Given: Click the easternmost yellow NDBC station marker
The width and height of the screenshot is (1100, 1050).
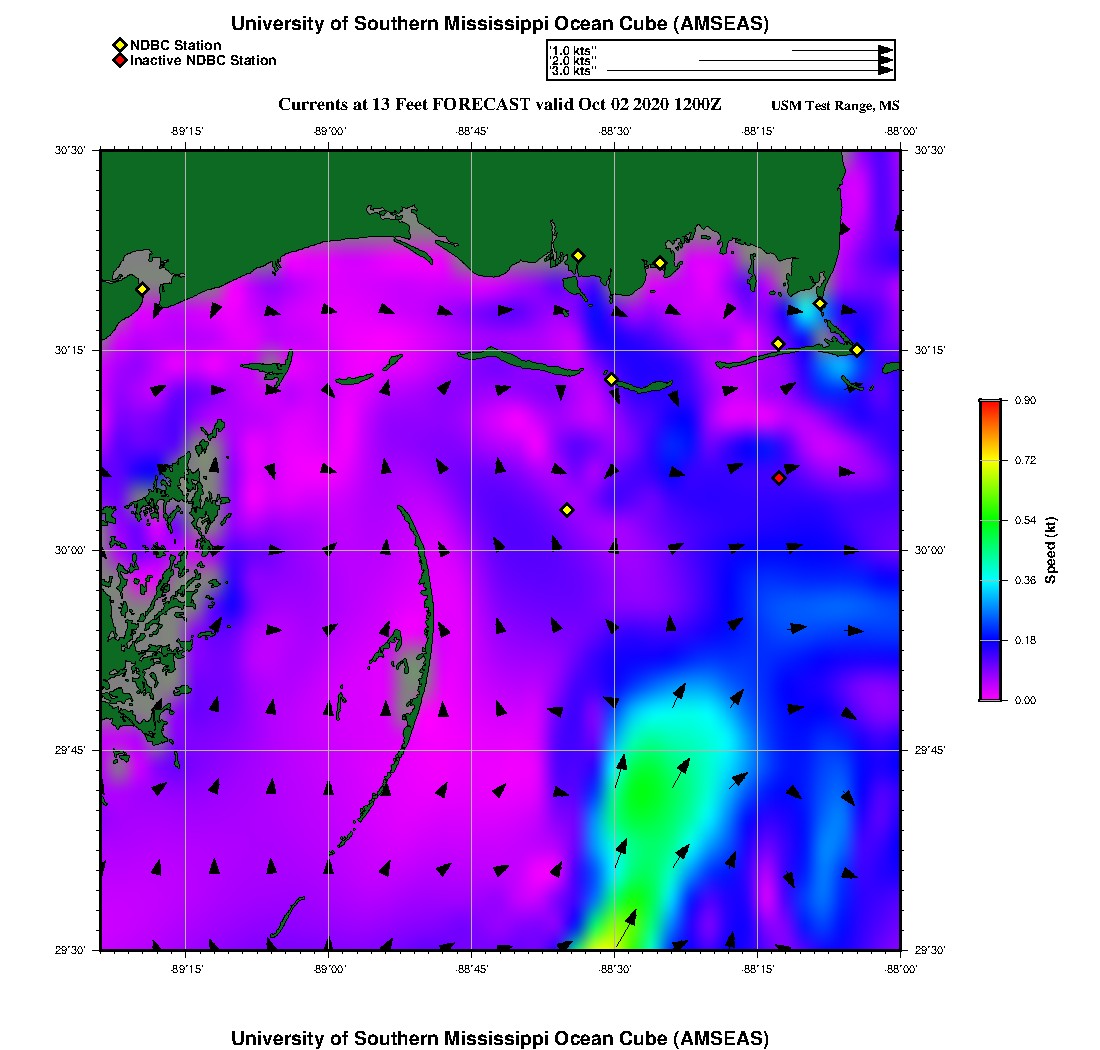Looking at the screenshot, I should coord(857,350).
